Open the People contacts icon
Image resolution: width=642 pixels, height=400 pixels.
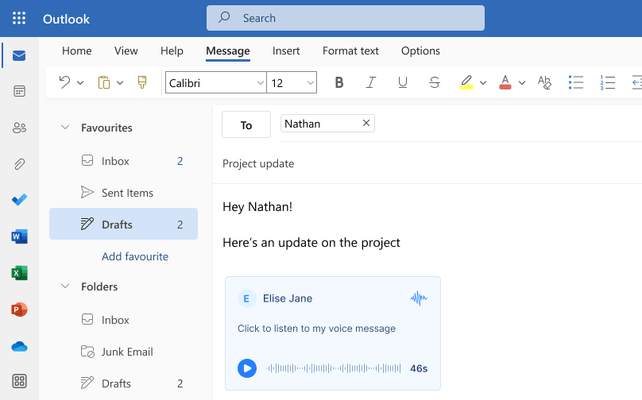19,128
